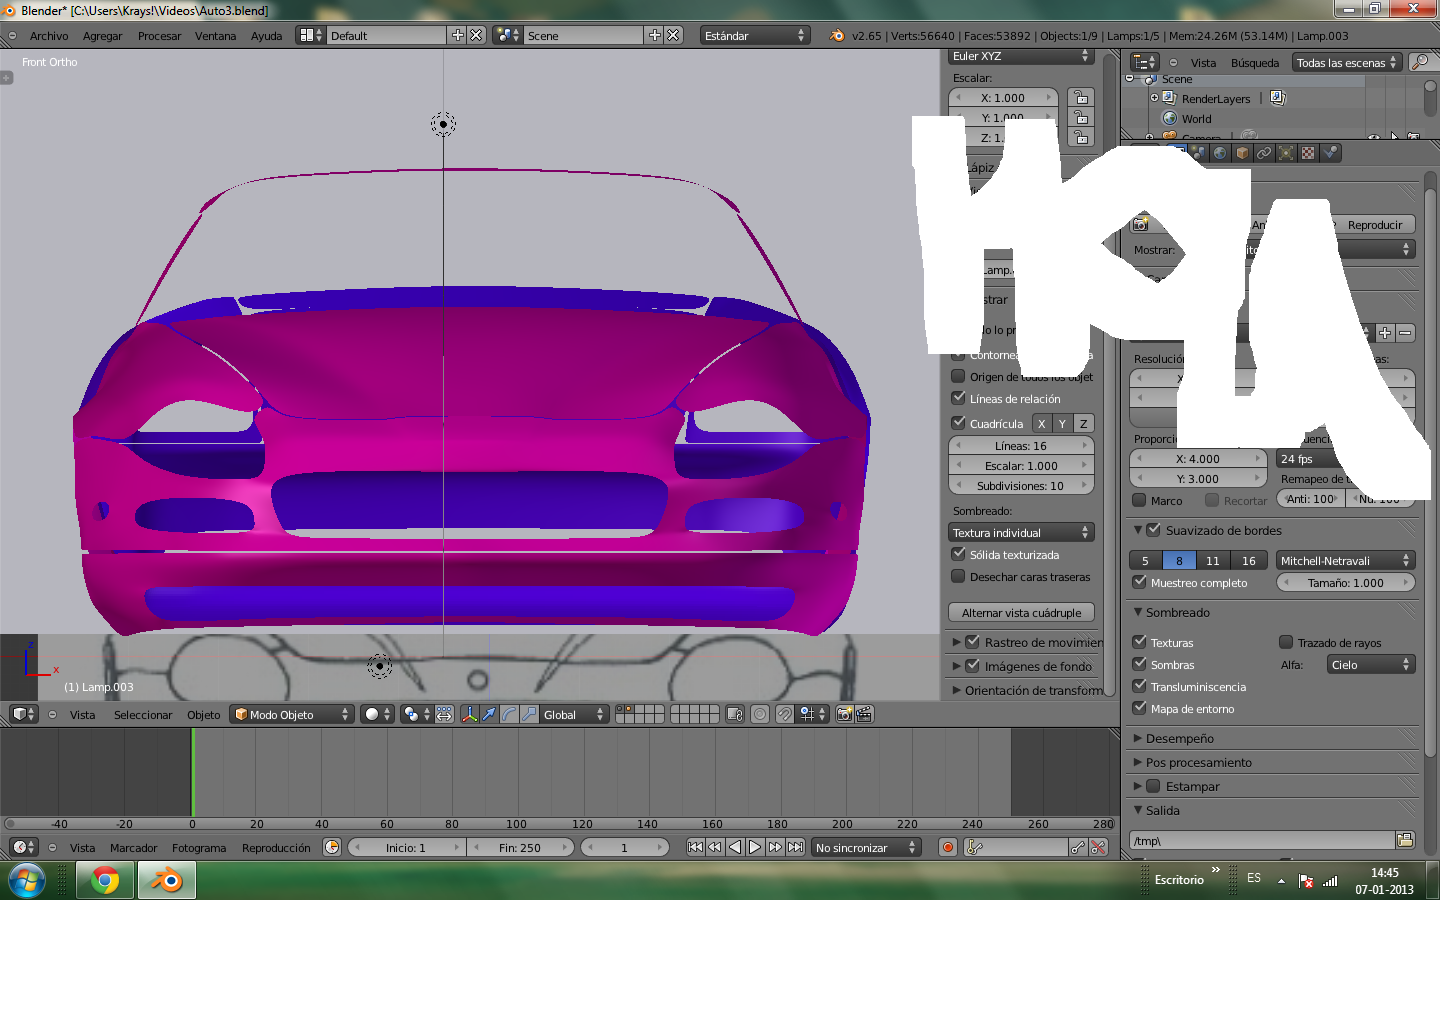Toggle the 'Sombras' checkbox
The width and height of the screenshot is (1440, 1024).
(1139, 664)
